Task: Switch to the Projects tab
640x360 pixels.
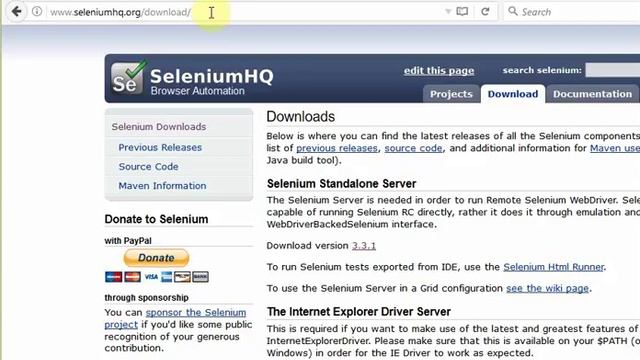Action: pyautogui.click(x=451, y=94)
